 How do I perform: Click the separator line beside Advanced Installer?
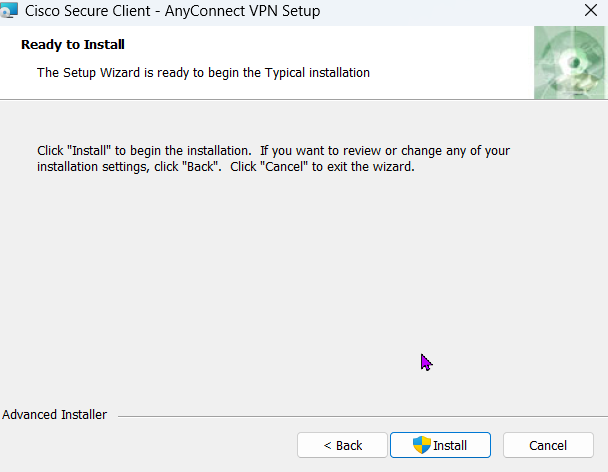click(350, 416)
